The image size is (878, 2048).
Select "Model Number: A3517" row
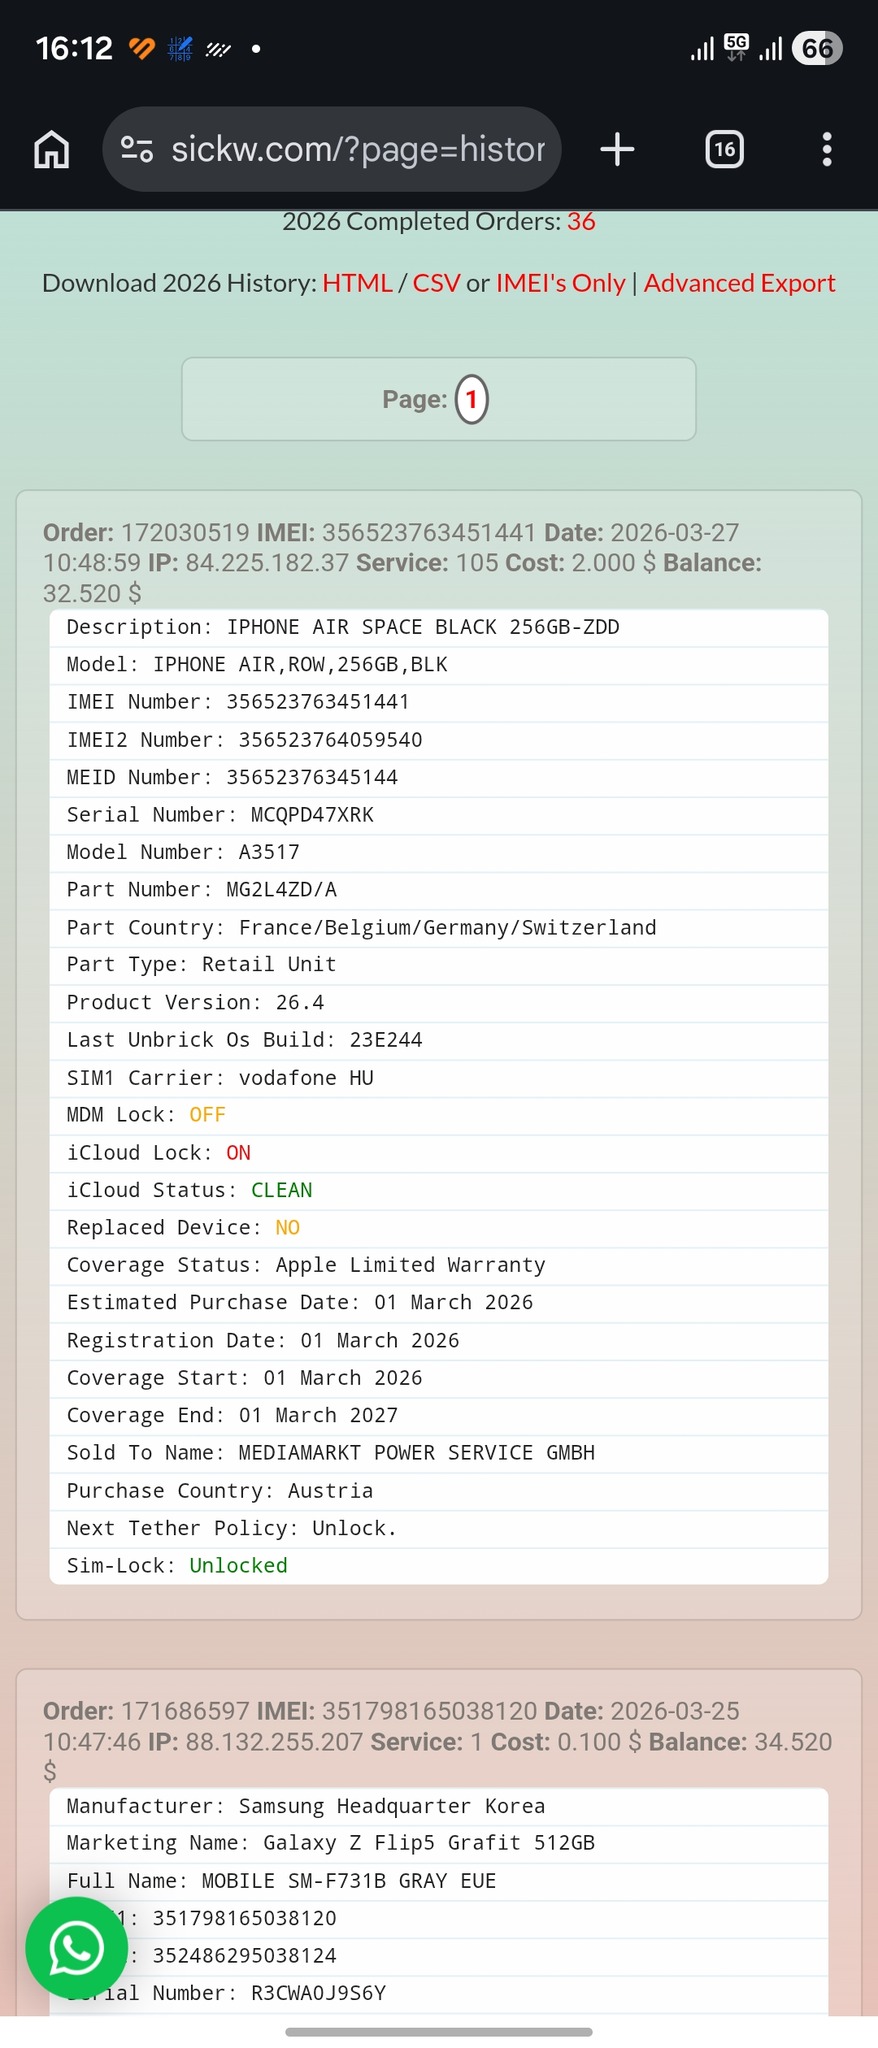click(439, 852)
